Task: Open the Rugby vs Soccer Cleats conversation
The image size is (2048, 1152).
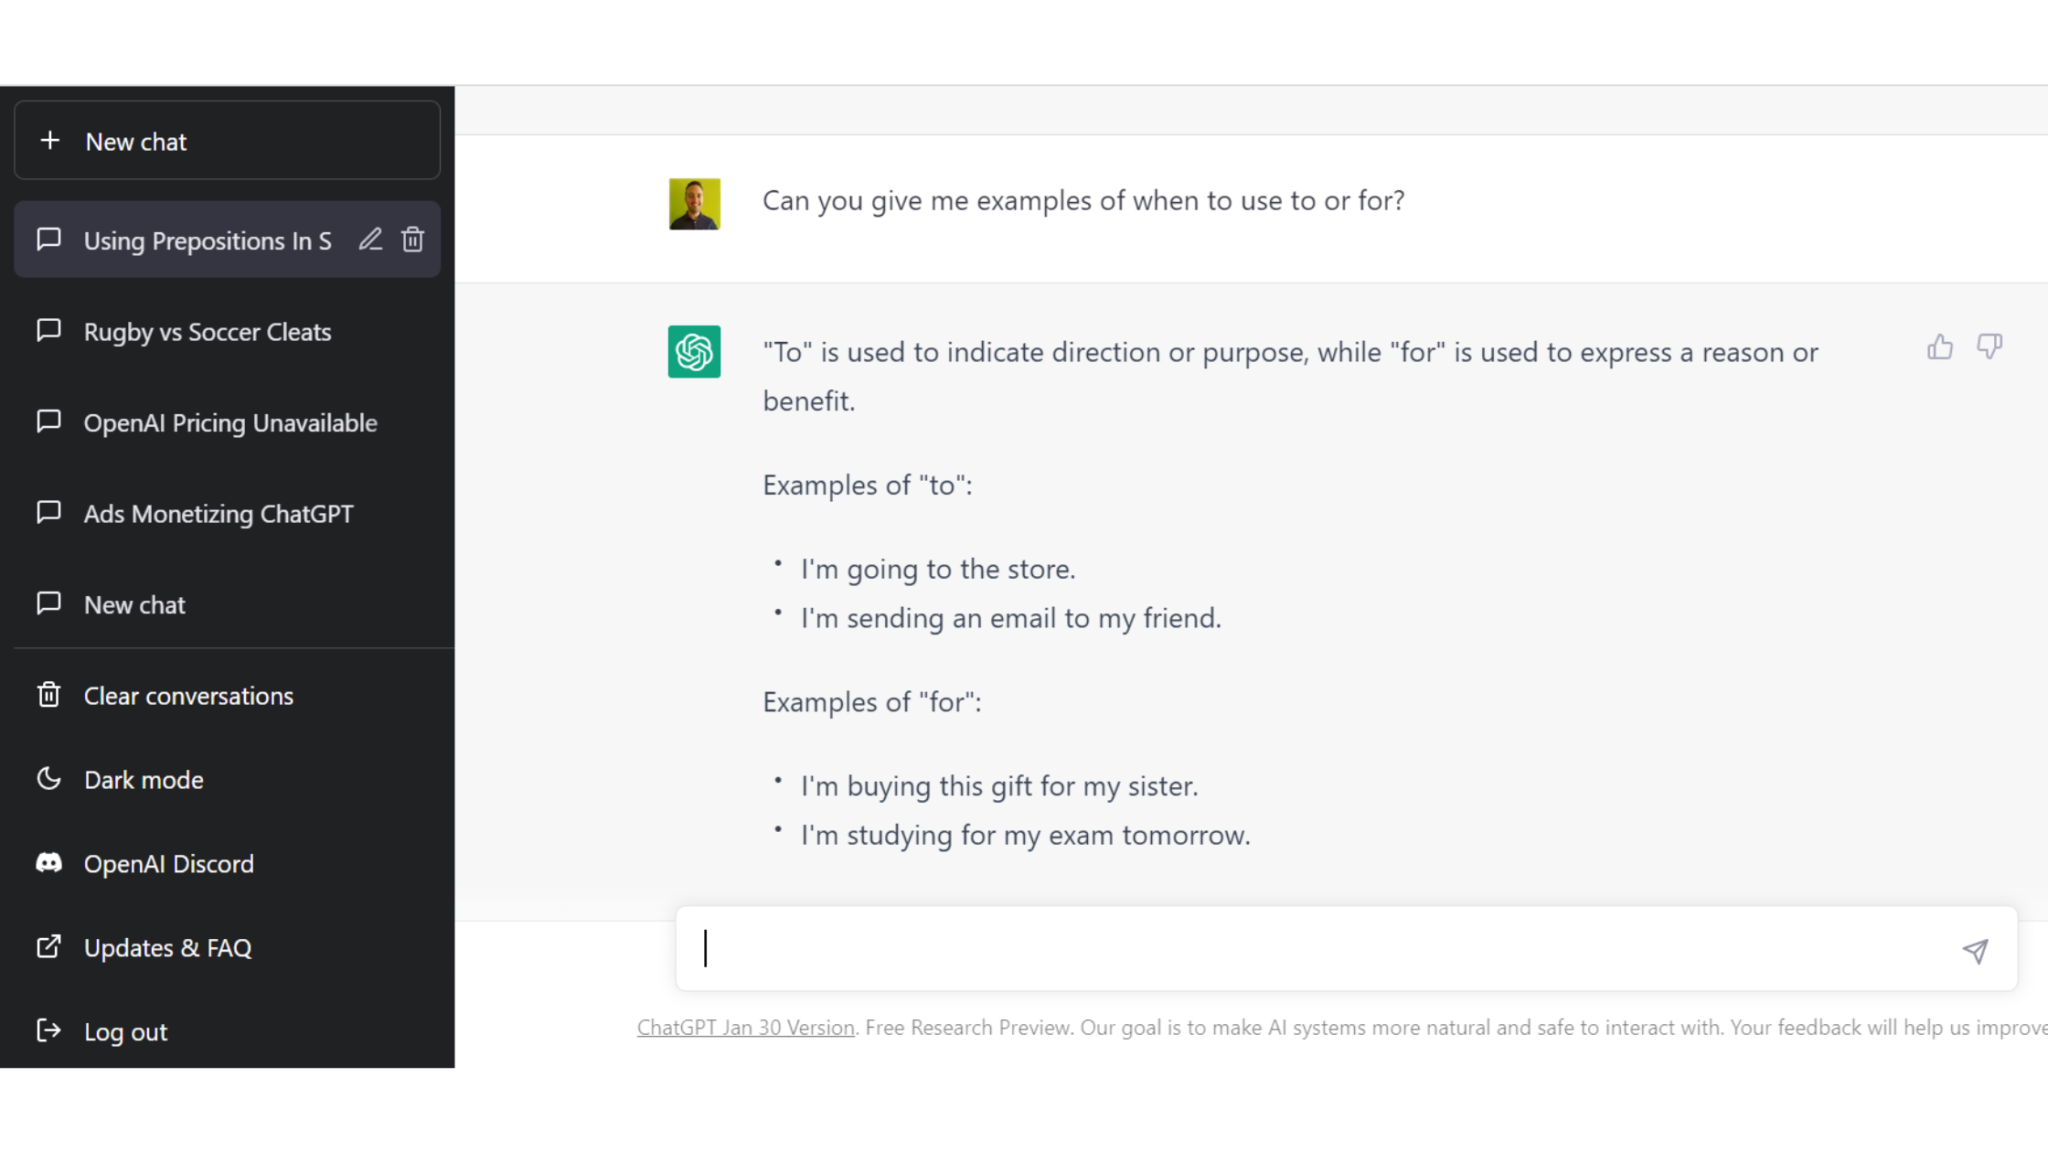Action: 207,332
